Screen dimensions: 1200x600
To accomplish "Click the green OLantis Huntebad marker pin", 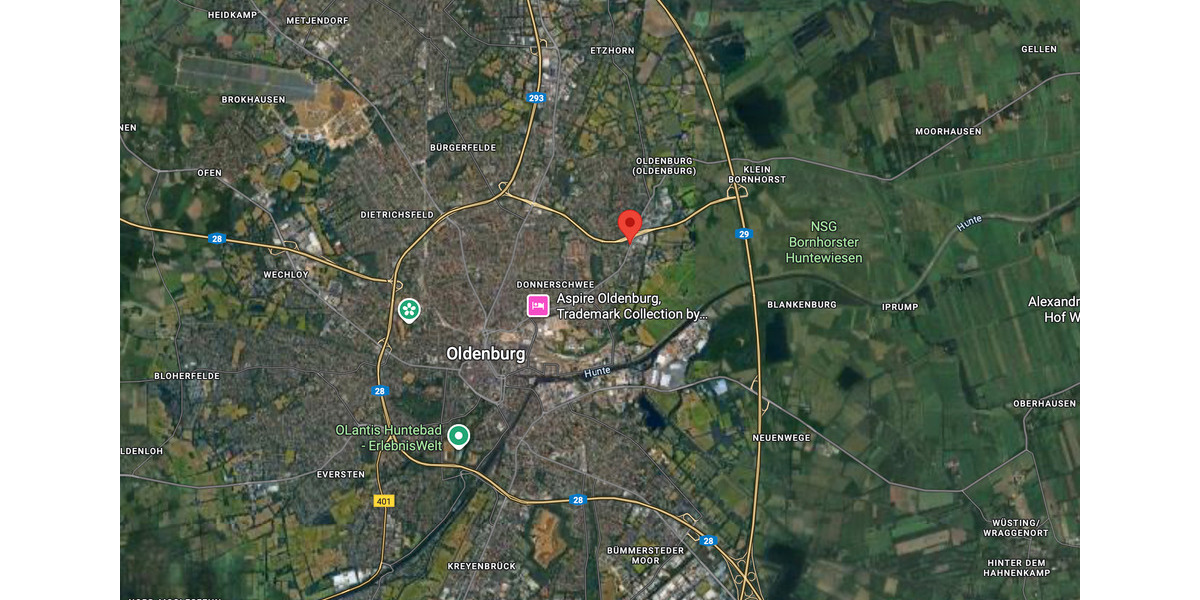I will tap(458, 437).
